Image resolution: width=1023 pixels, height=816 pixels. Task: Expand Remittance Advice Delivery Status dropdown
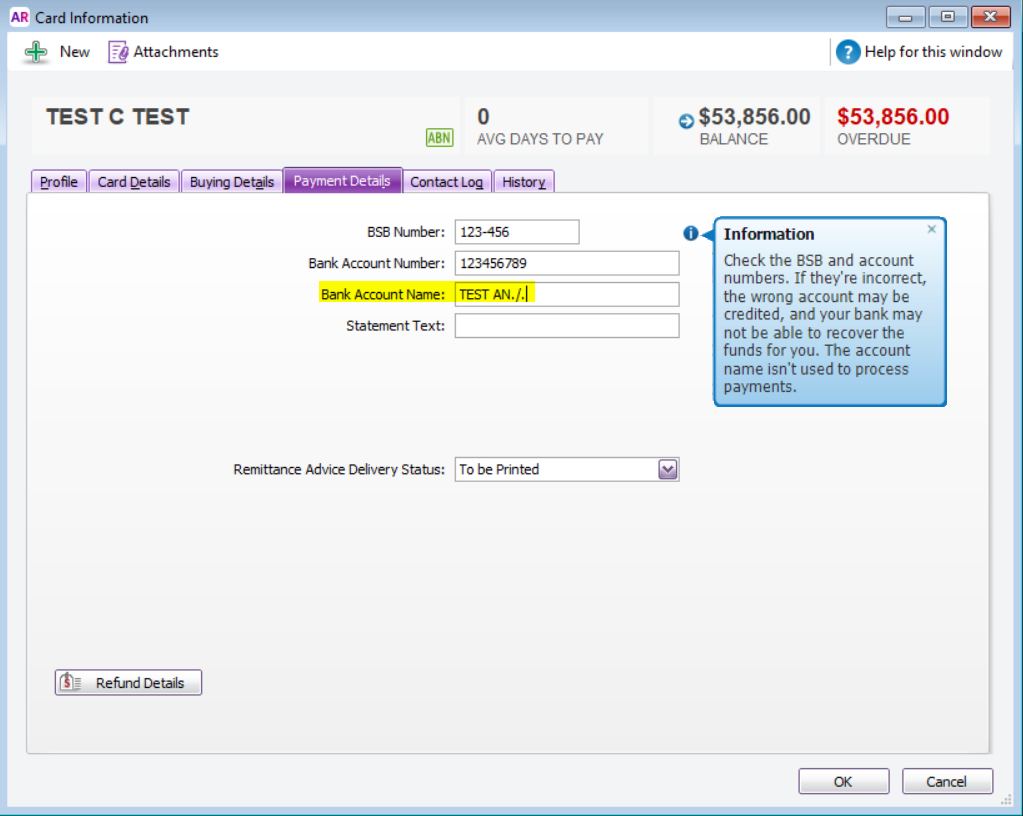coord(667,470)
